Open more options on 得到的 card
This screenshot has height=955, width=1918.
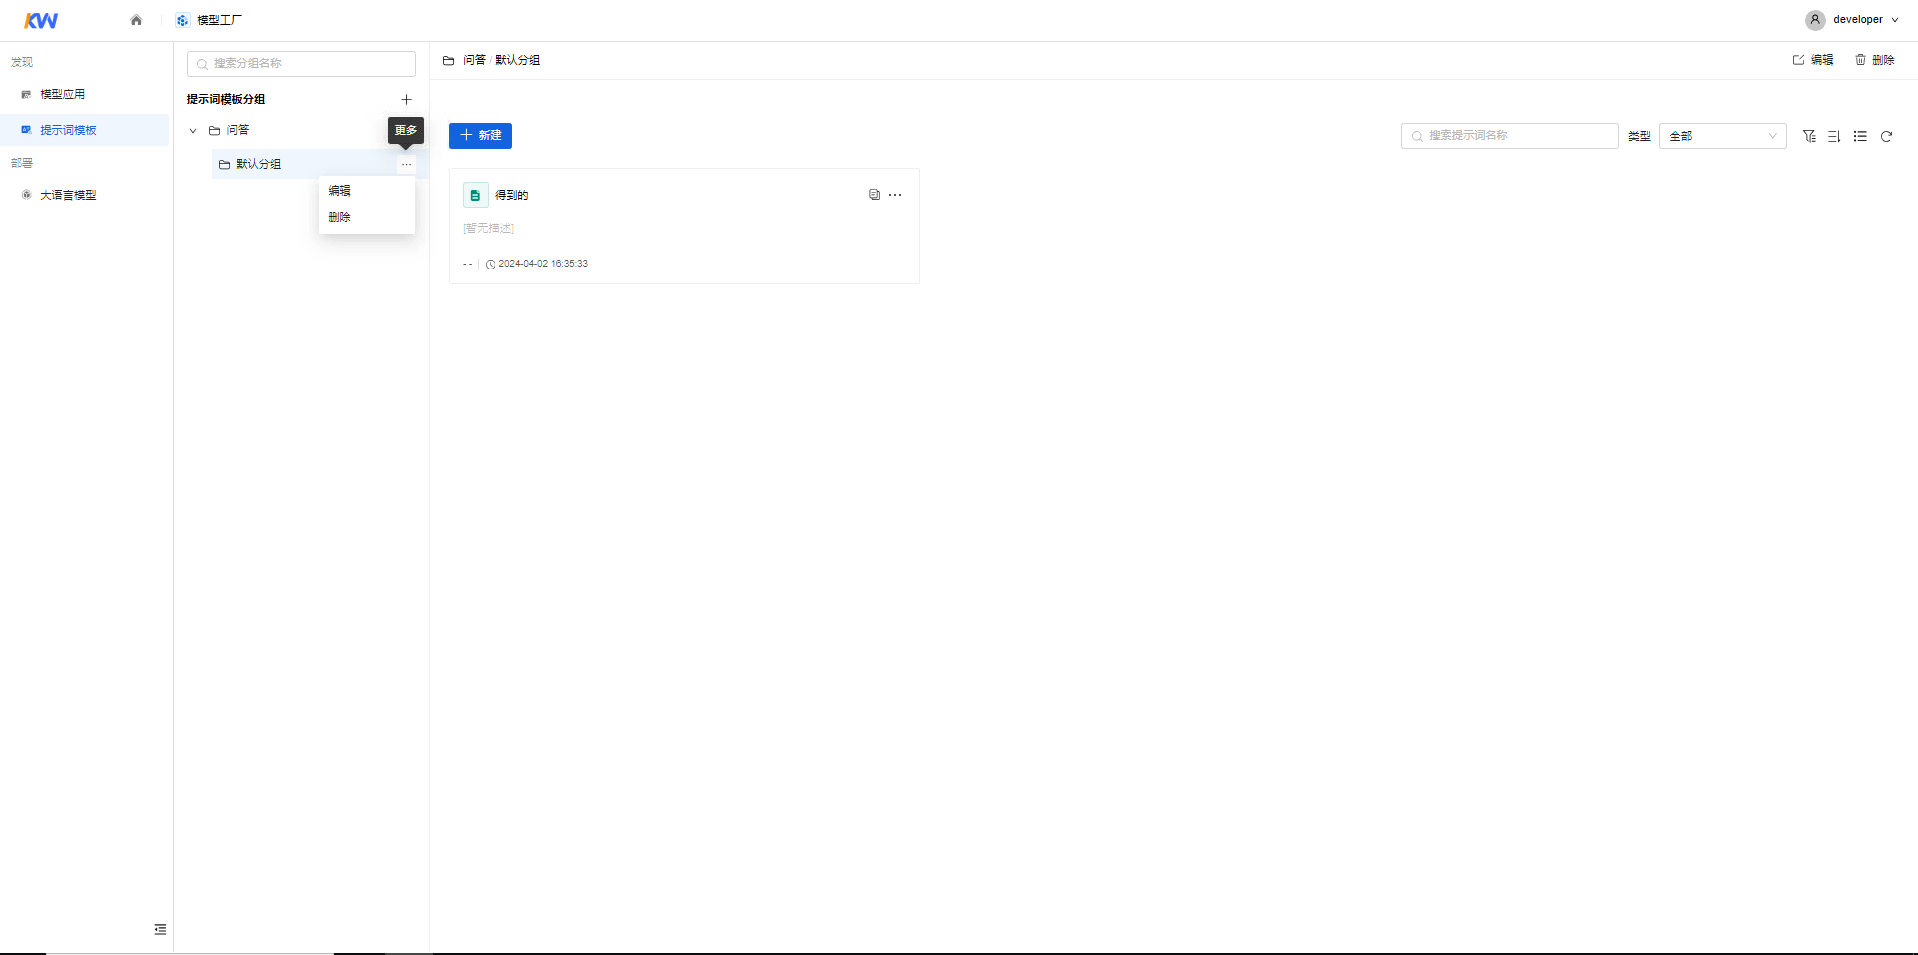pyautogui.click(x=895, y=195)
